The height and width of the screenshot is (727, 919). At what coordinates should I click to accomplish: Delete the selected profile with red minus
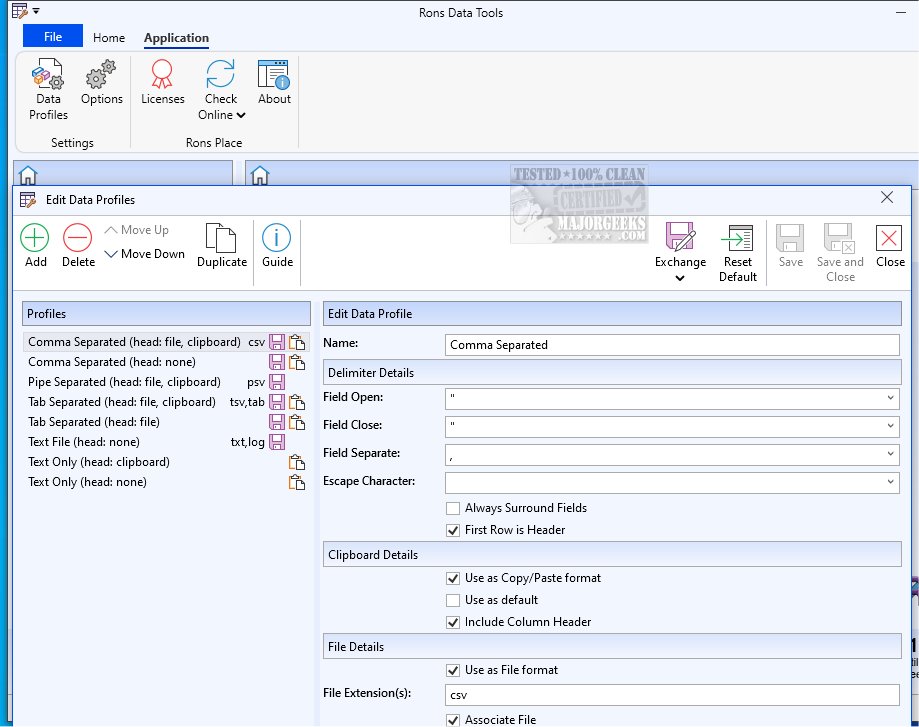tap(77, 237)
